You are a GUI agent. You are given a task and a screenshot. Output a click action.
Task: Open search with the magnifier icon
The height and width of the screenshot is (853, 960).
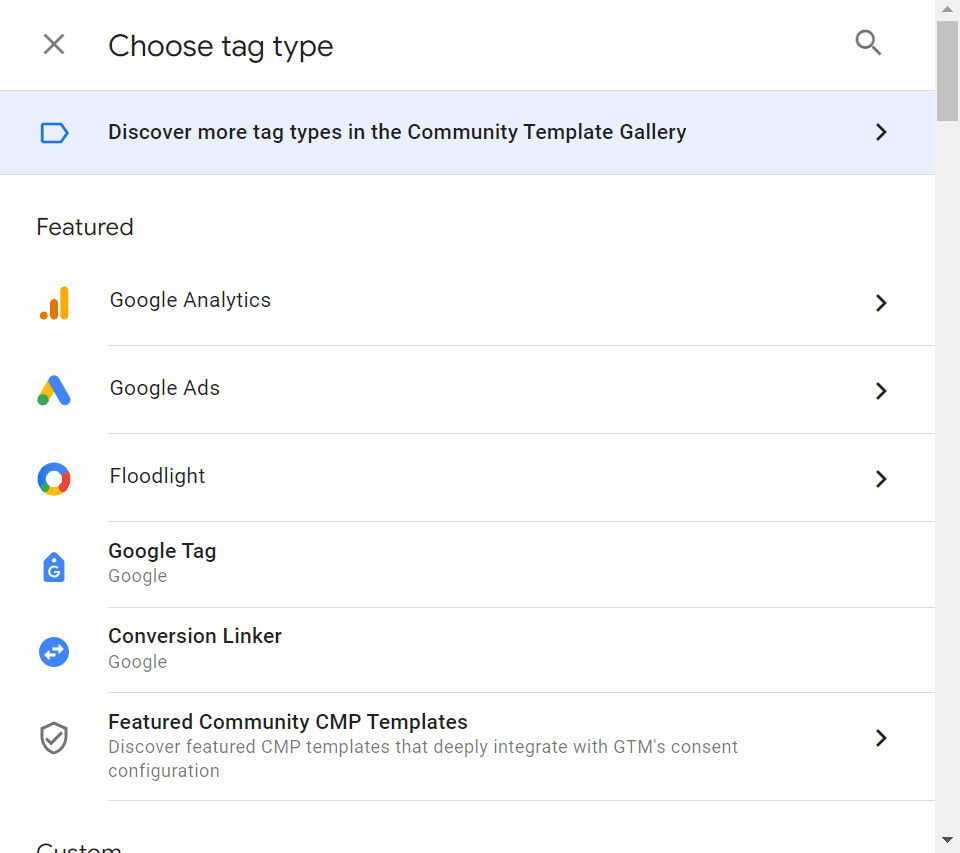coord(868,43)
